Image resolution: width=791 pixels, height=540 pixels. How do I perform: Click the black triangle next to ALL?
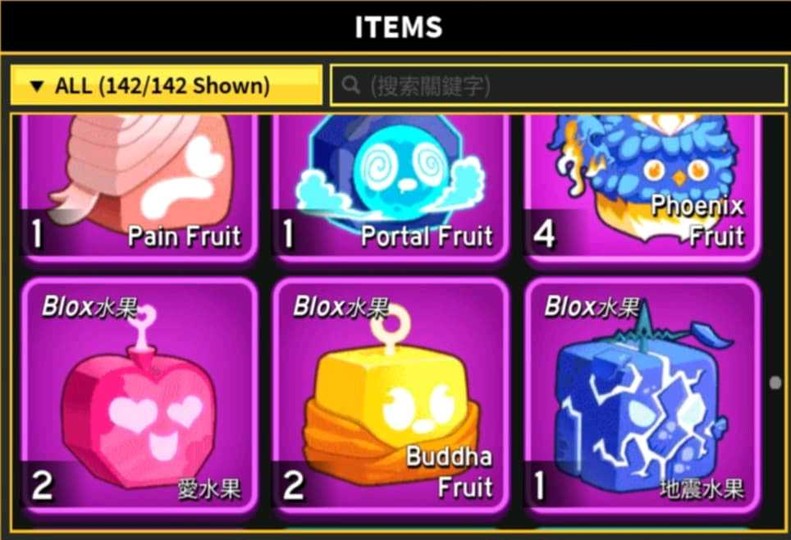pos(36,86)
